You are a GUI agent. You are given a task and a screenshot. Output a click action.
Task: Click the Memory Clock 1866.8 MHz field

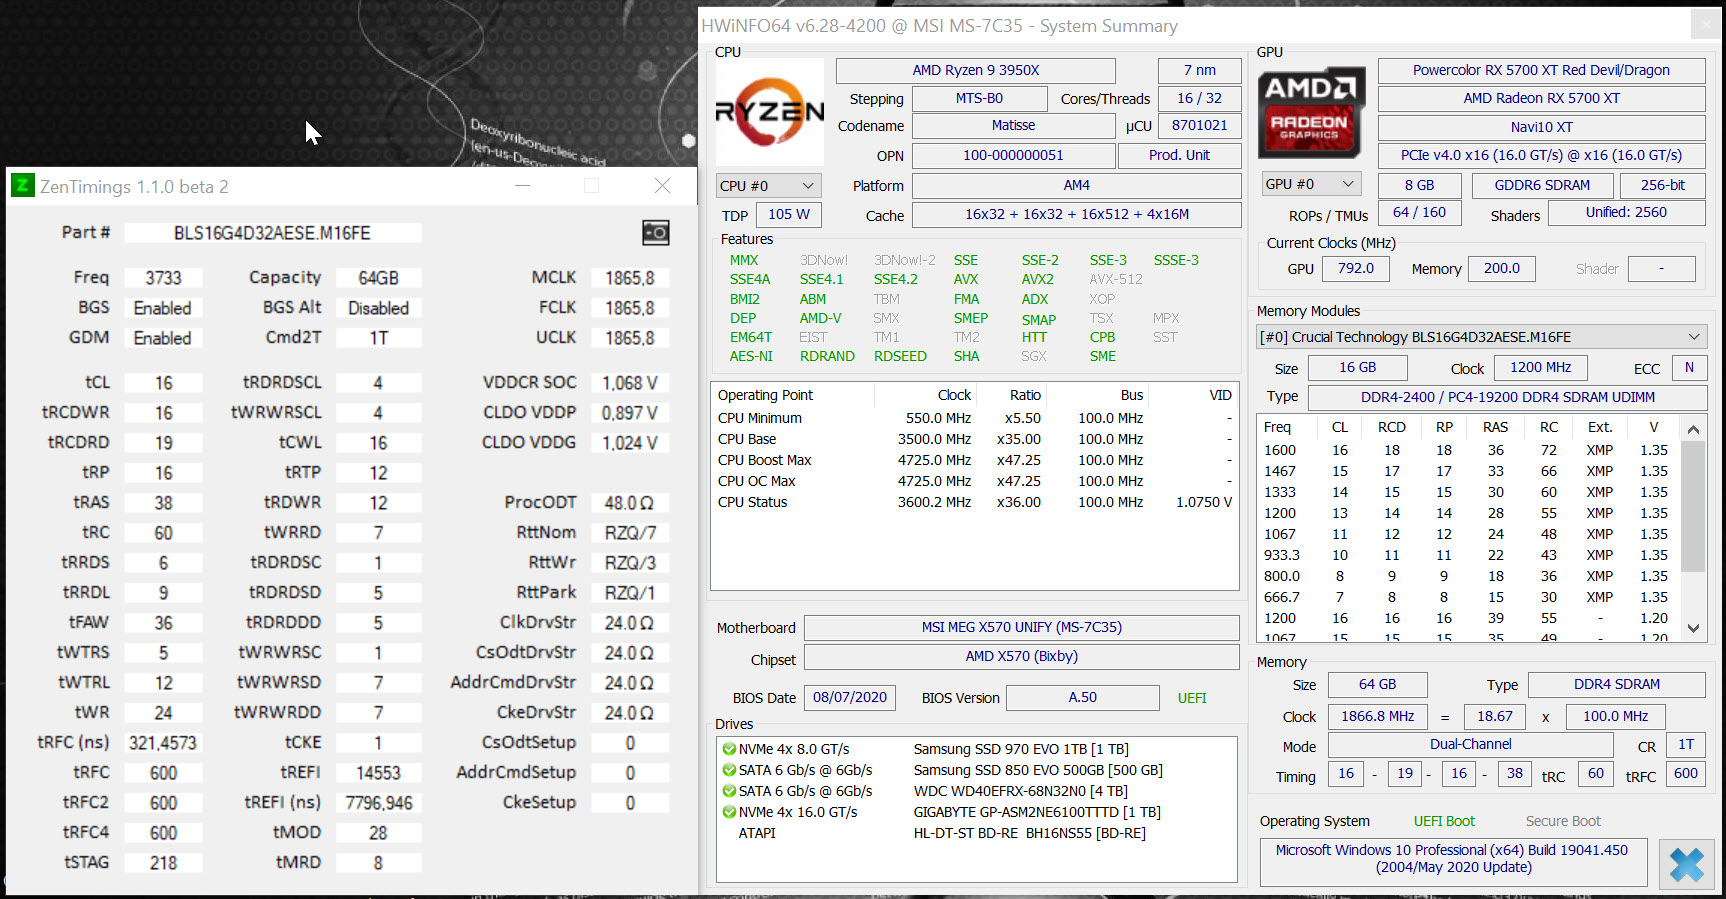point(1377,716)
